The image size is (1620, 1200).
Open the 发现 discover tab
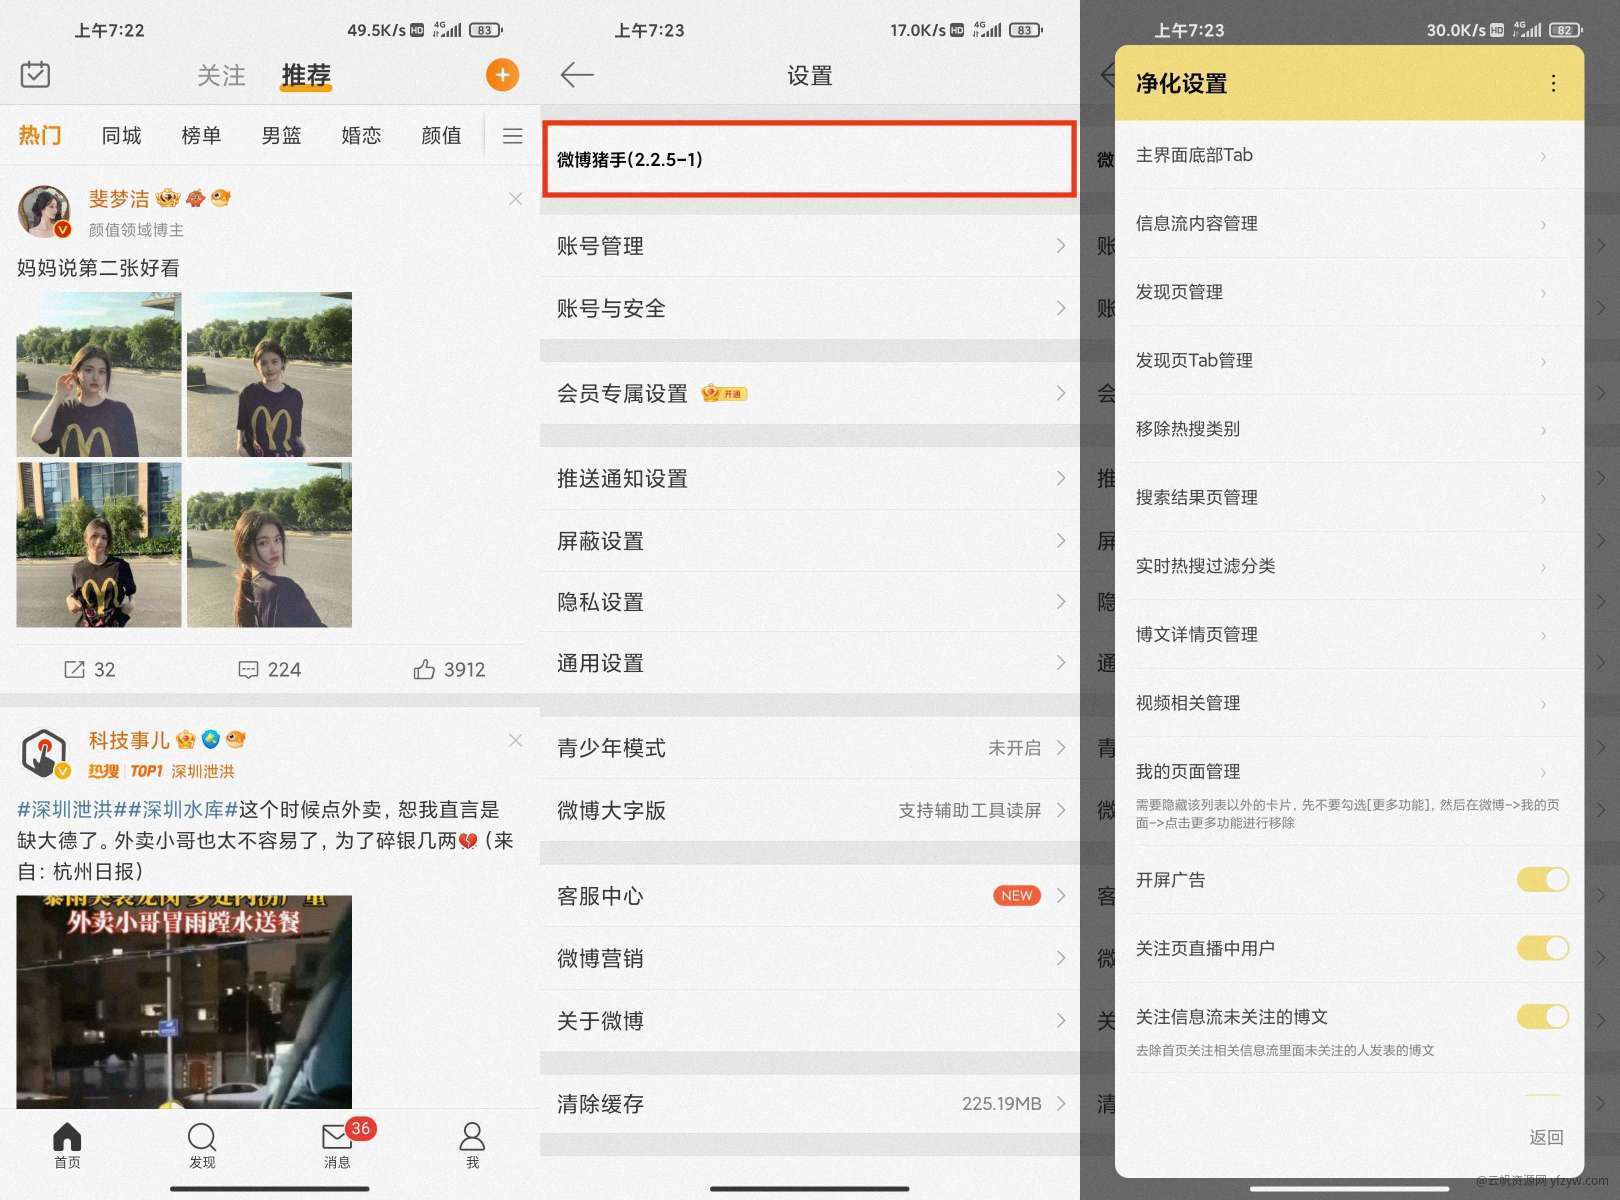pos(202,1145)
